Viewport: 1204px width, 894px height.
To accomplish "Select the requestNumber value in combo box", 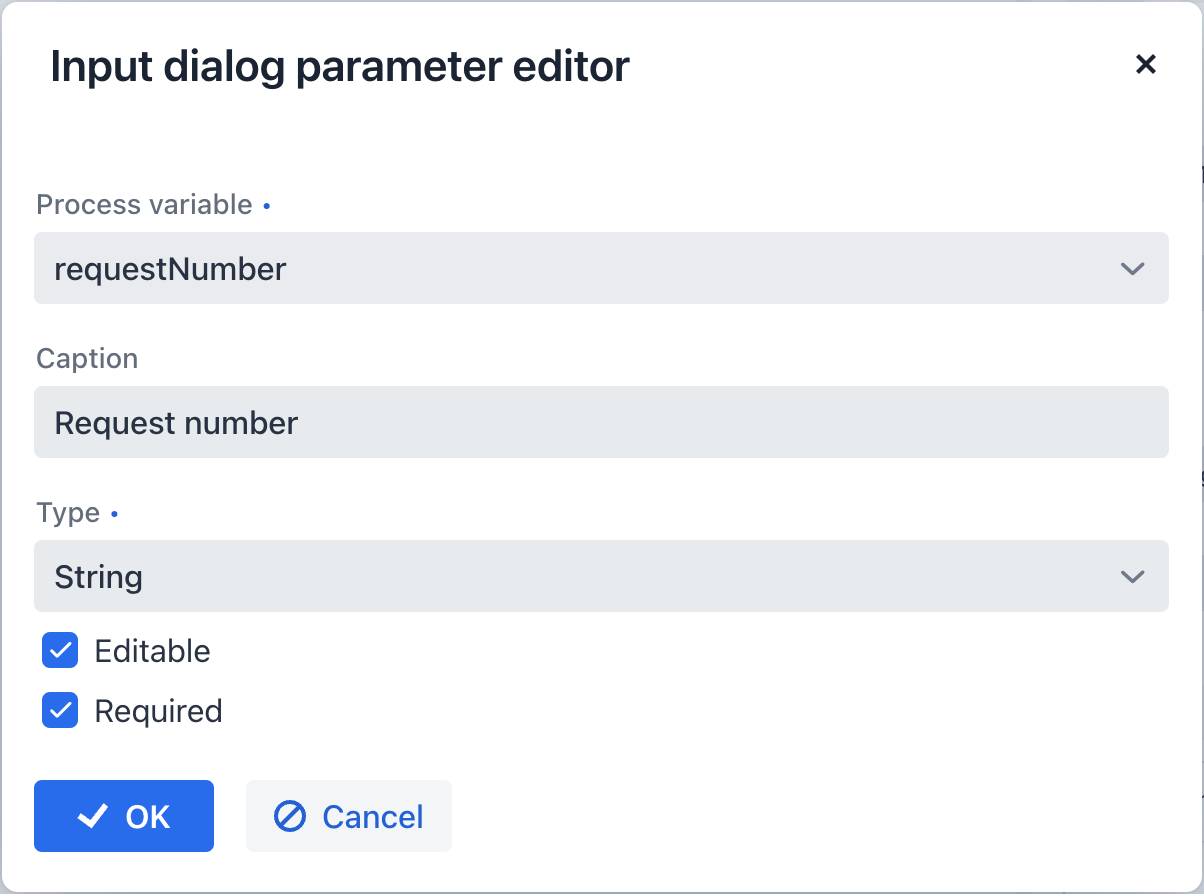I will [x=171, y=269].
